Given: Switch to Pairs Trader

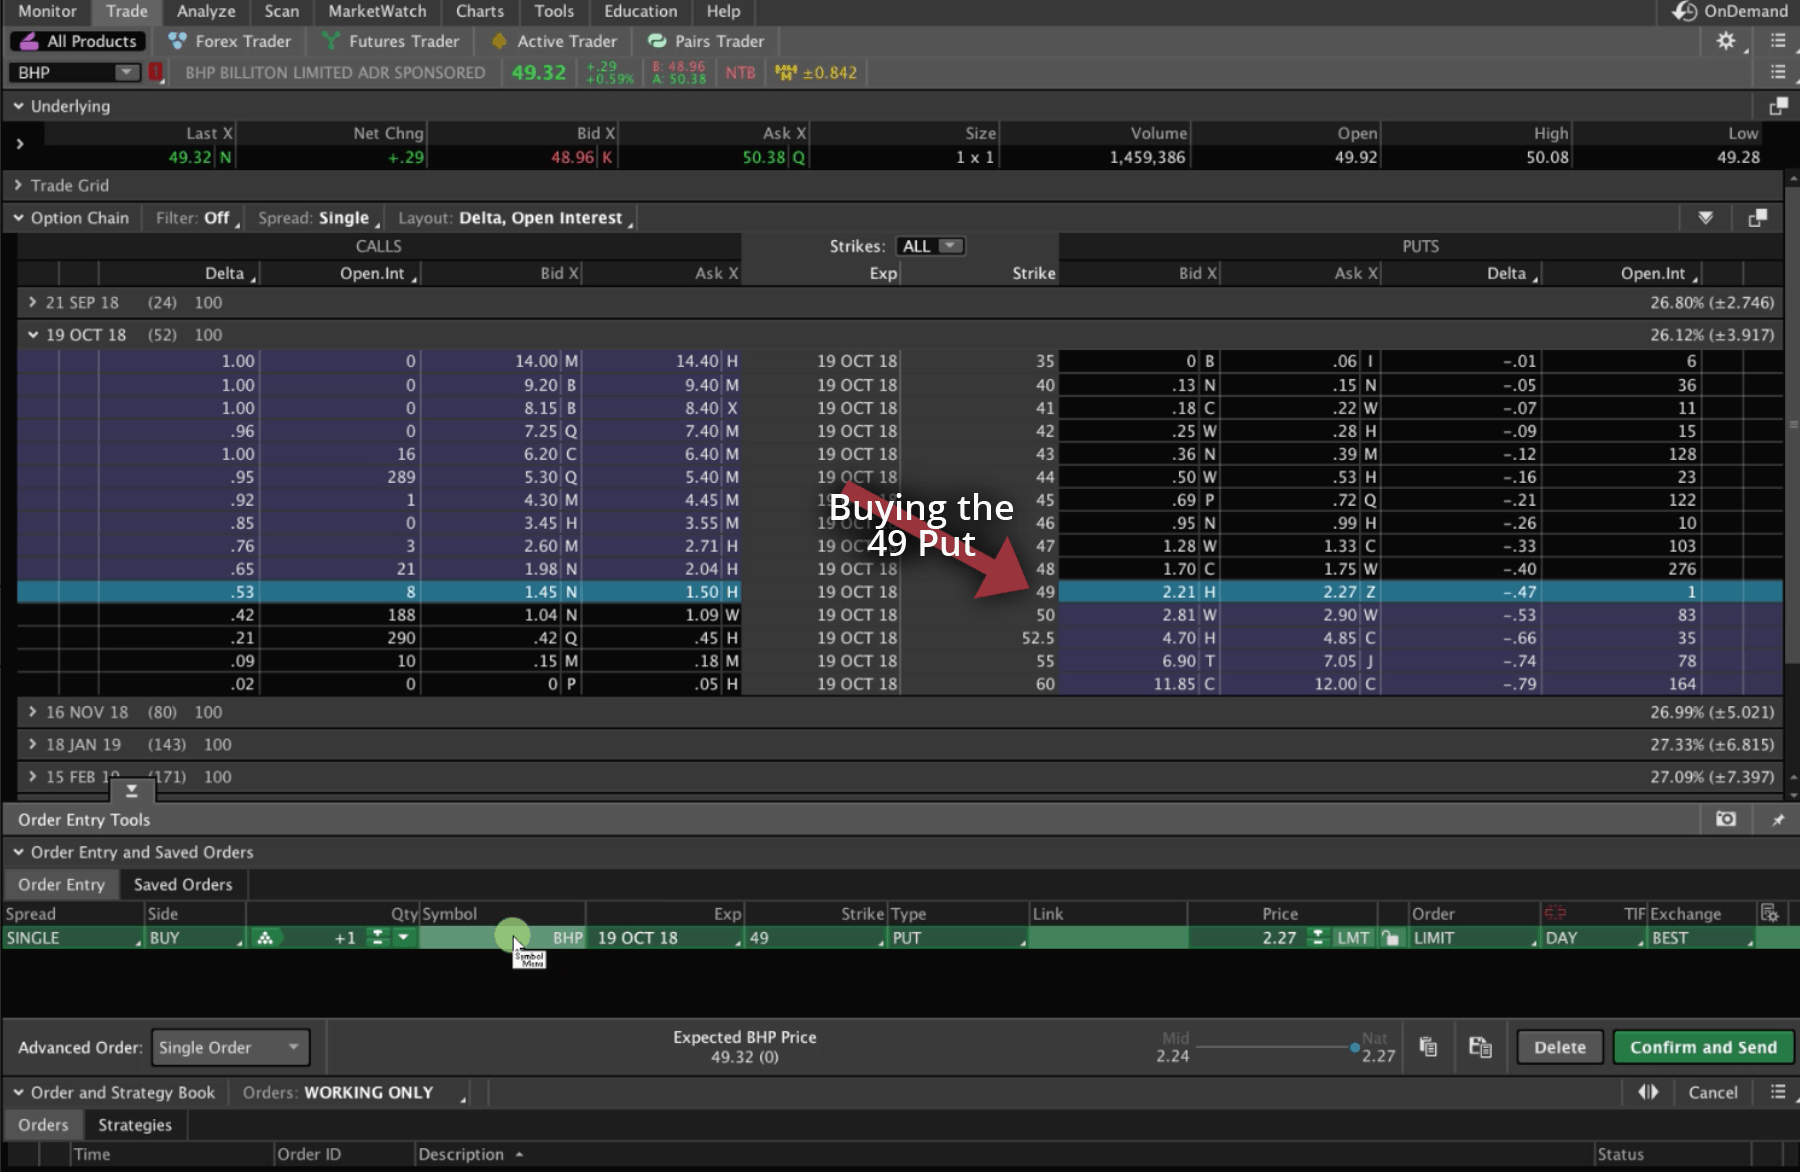Looking at the screenshot, I should click(706, 41).
